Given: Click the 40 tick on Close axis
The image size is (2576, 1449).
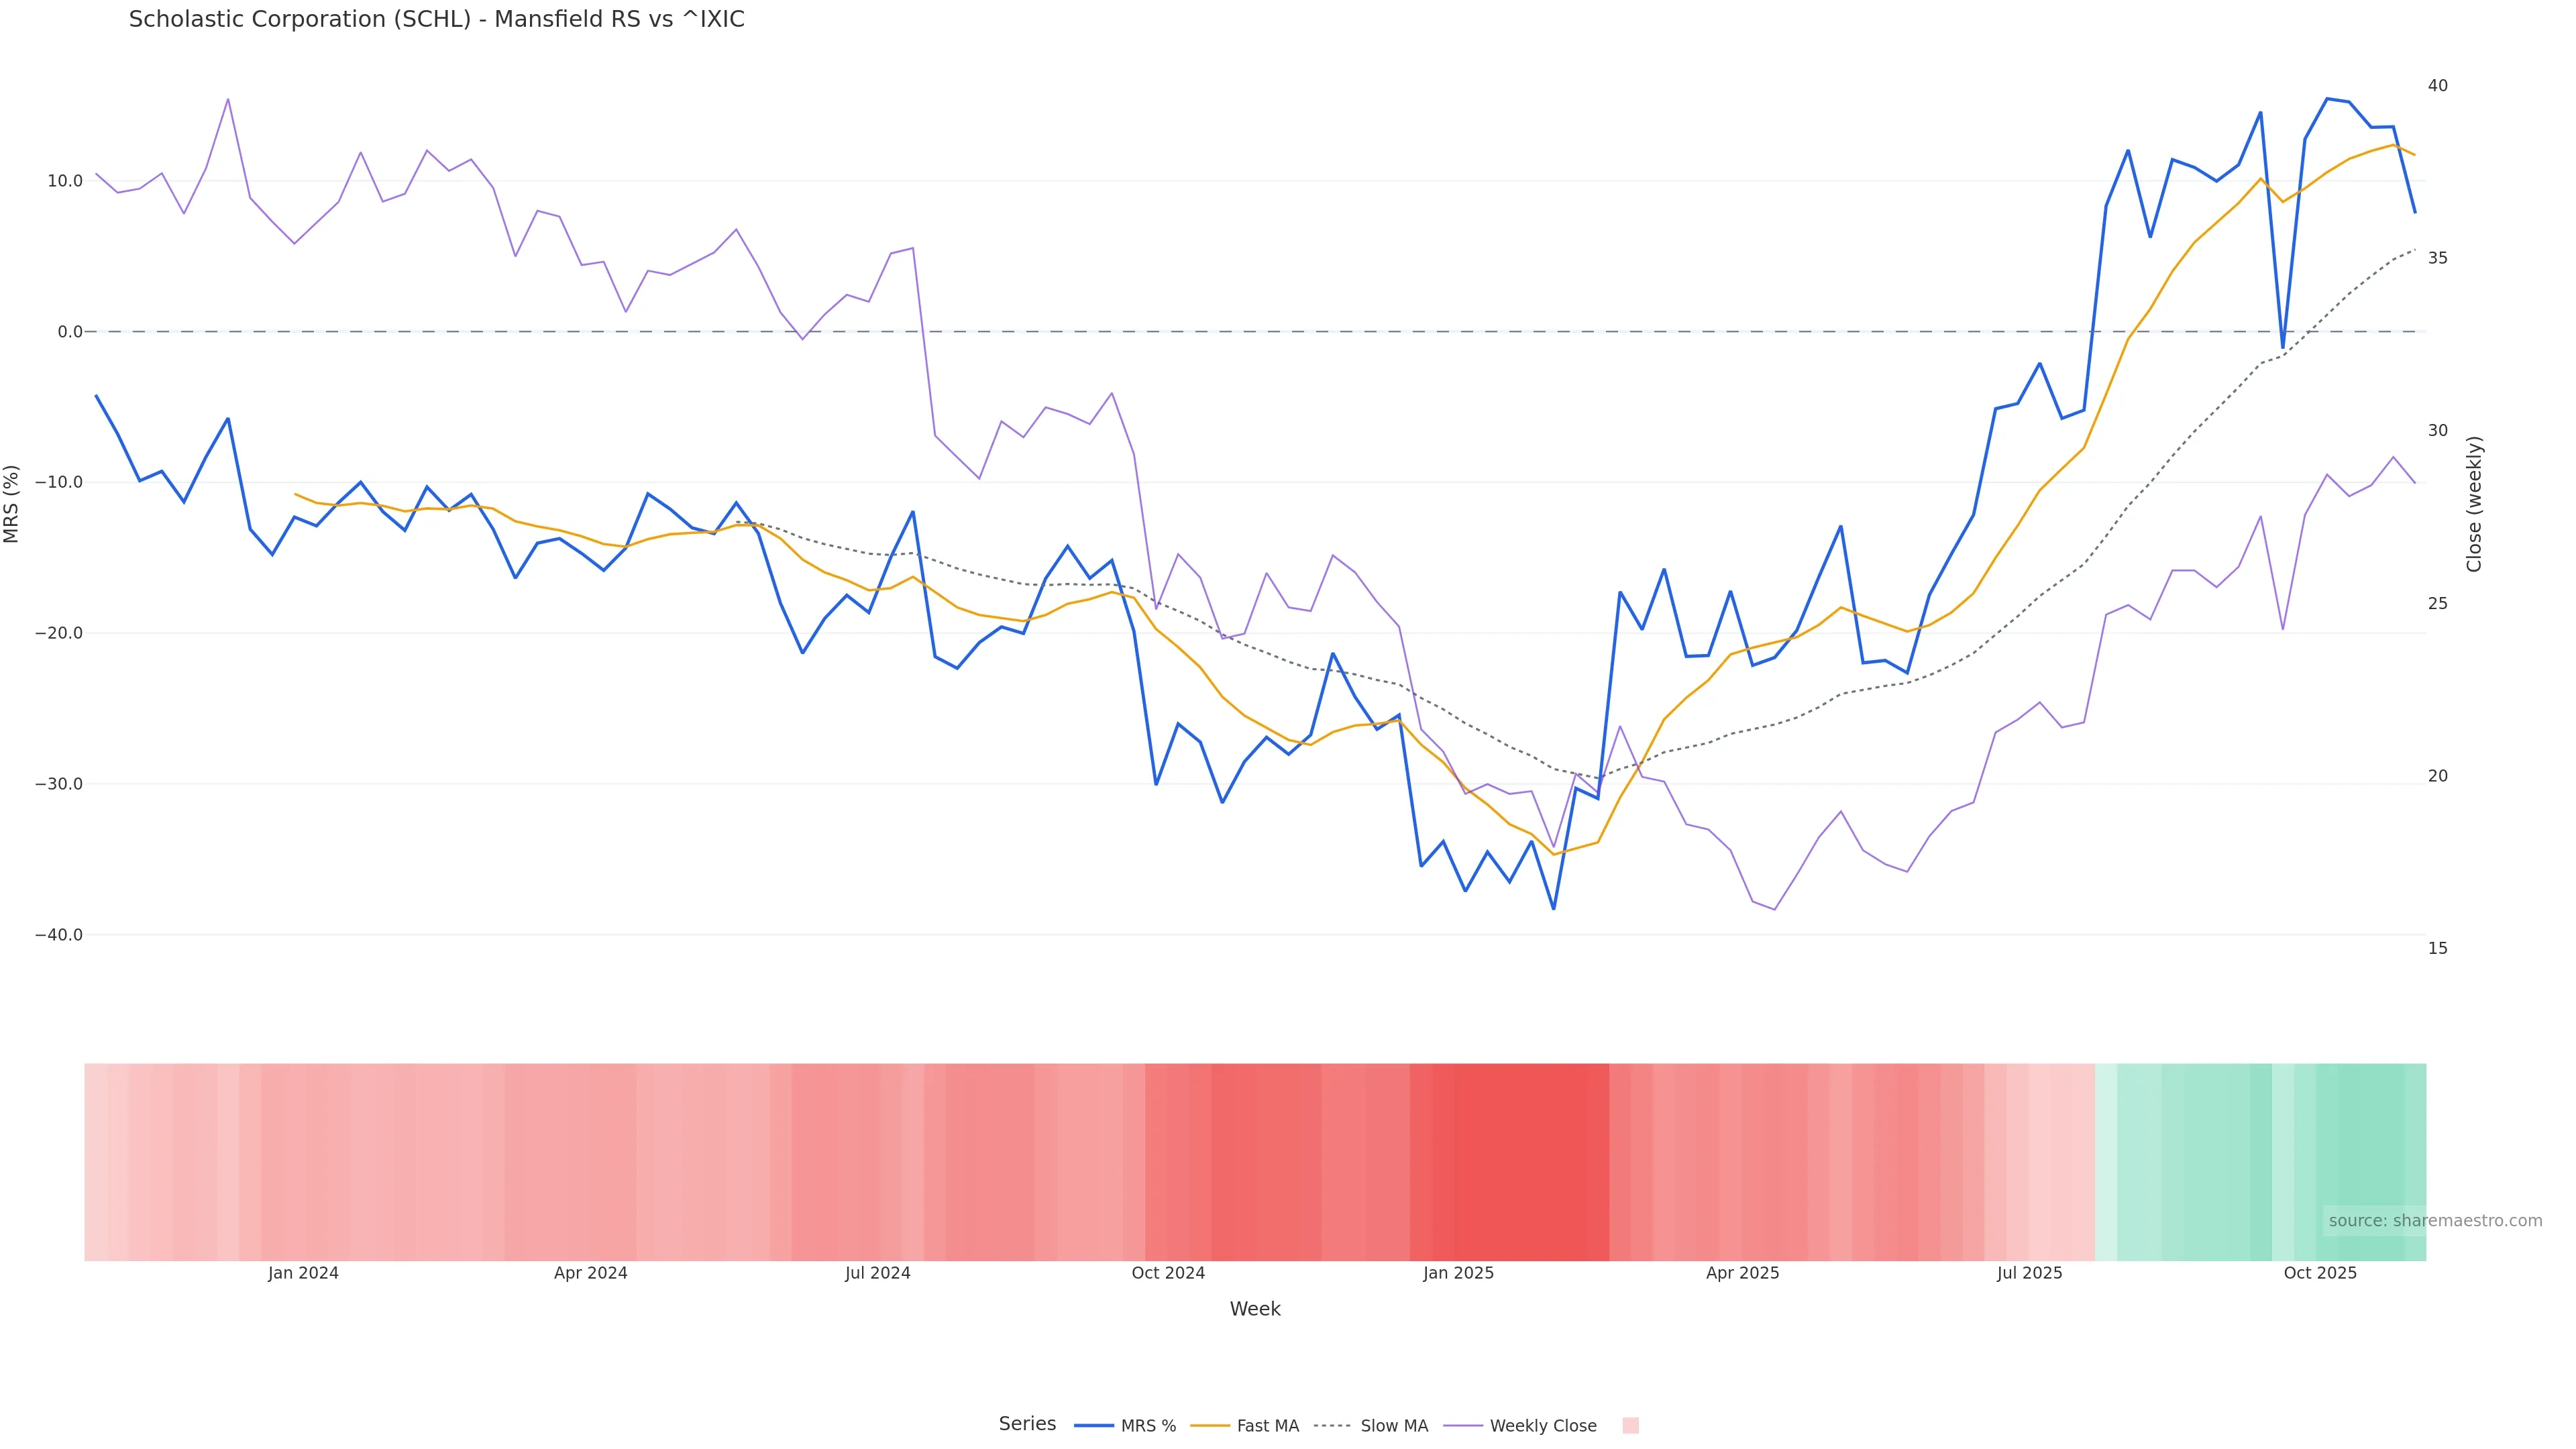Looking at the screenshot, I should (2438, 86).
